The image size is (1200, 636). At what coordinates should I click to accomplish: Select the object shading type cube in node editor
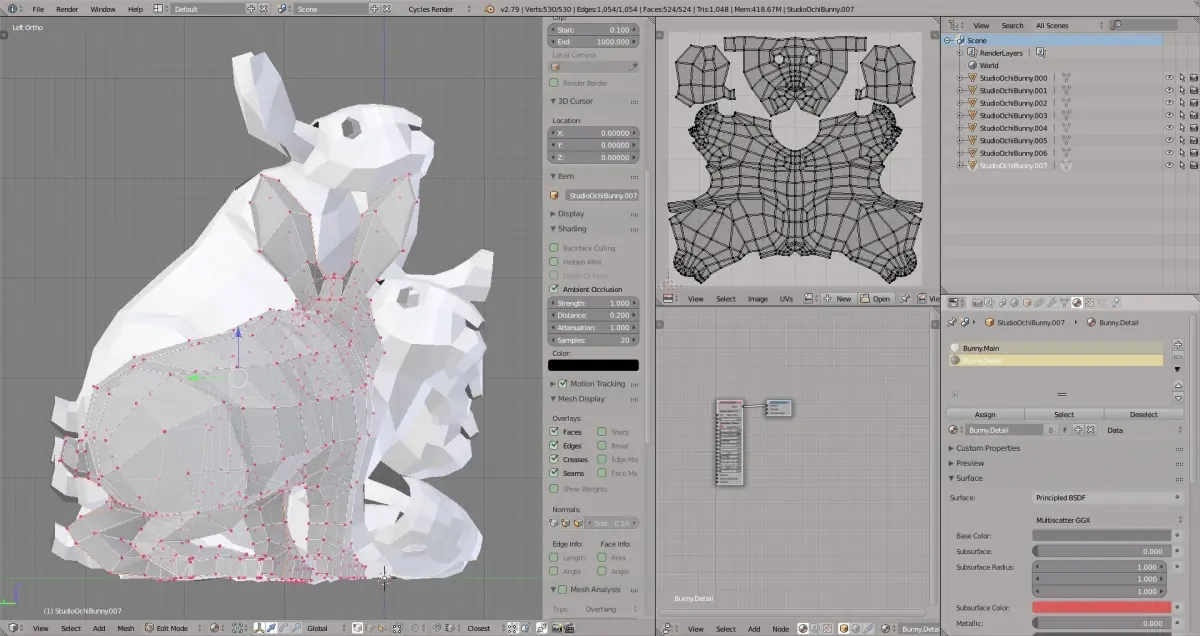point(845,628)
